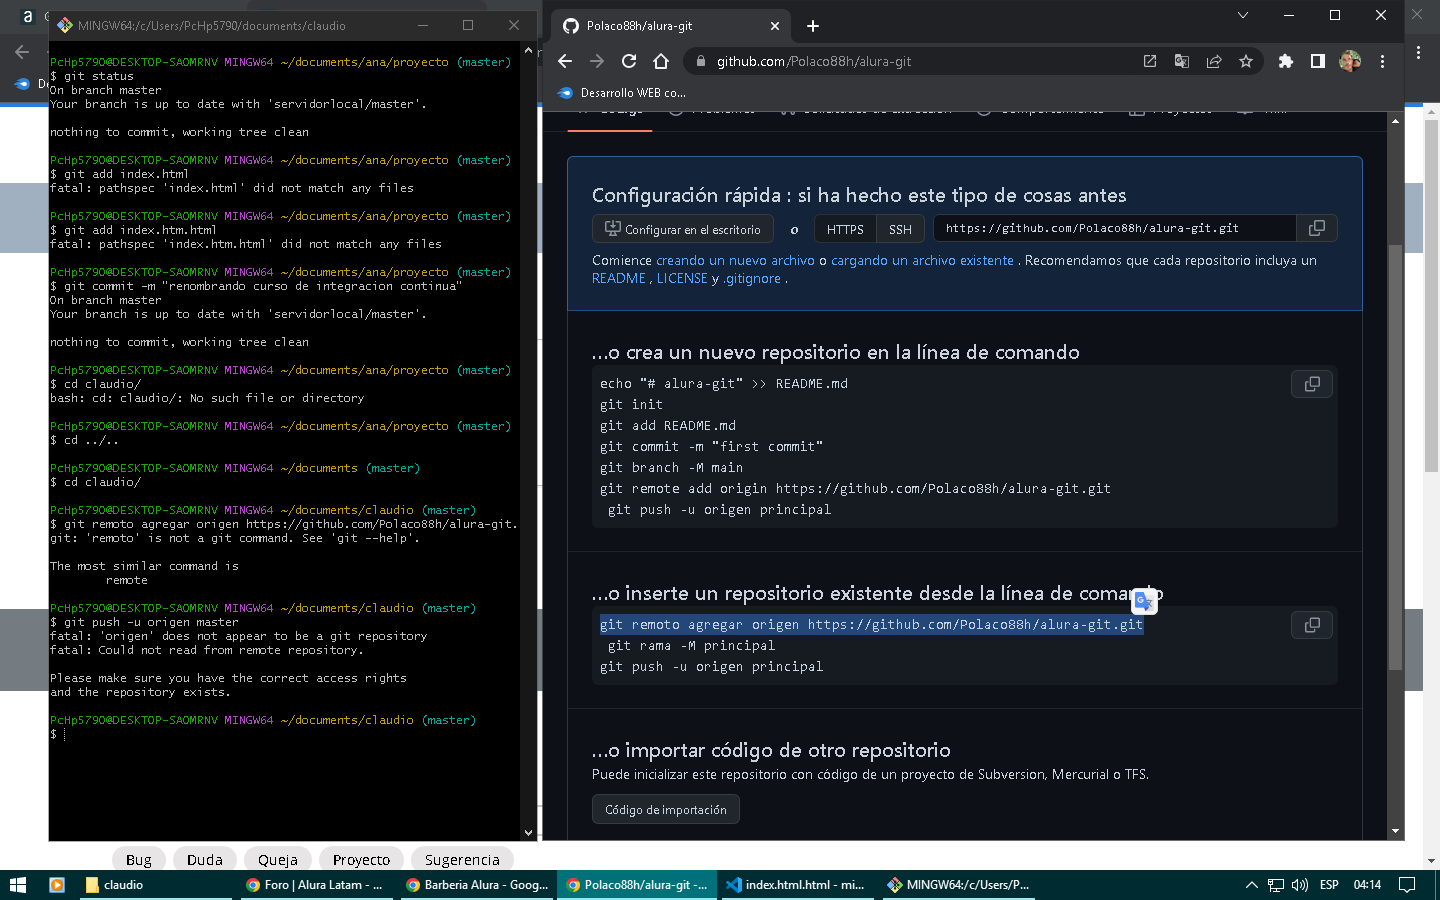Screen dimensions: 1440x900
Task: Open the Chrome profile avatar
Action: click(1350, 61)
